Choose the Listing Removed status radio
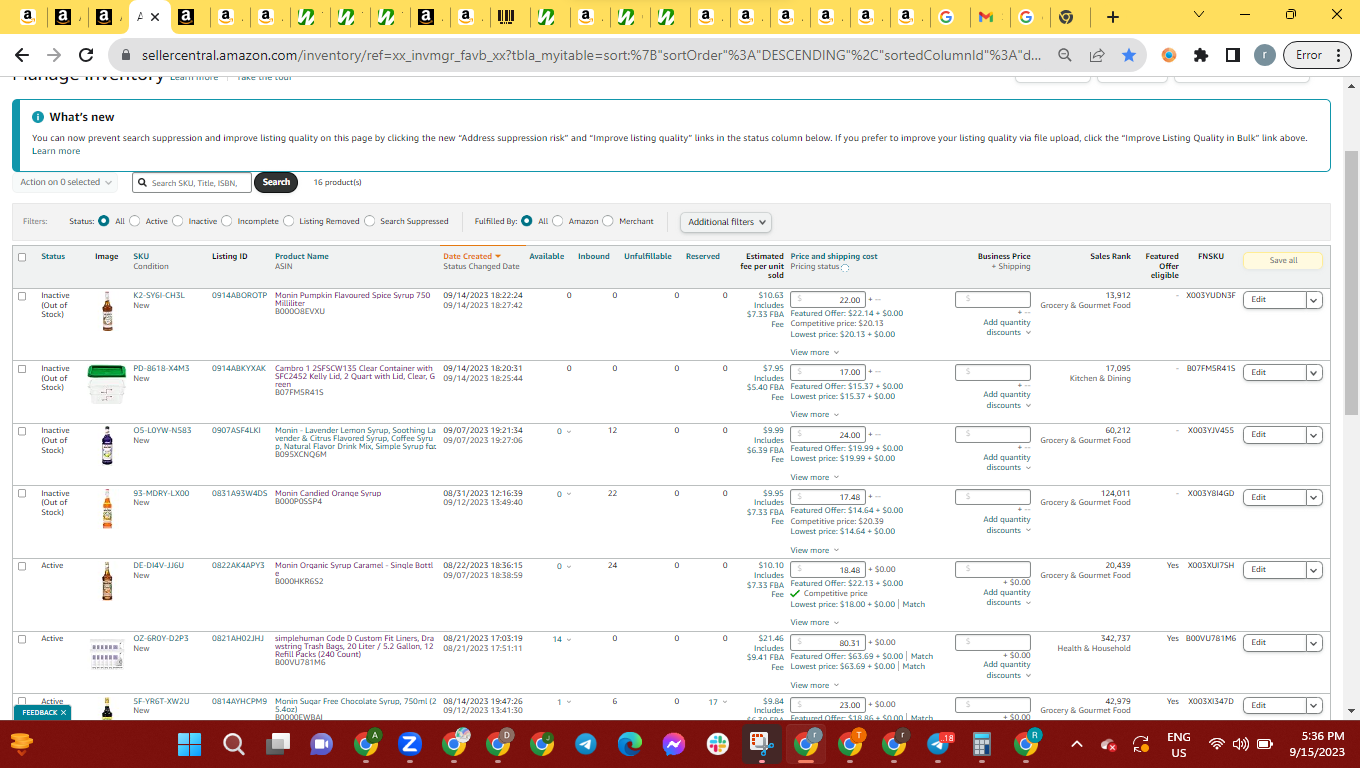Viewport: 1360px width, 768px height. (289, 221)
